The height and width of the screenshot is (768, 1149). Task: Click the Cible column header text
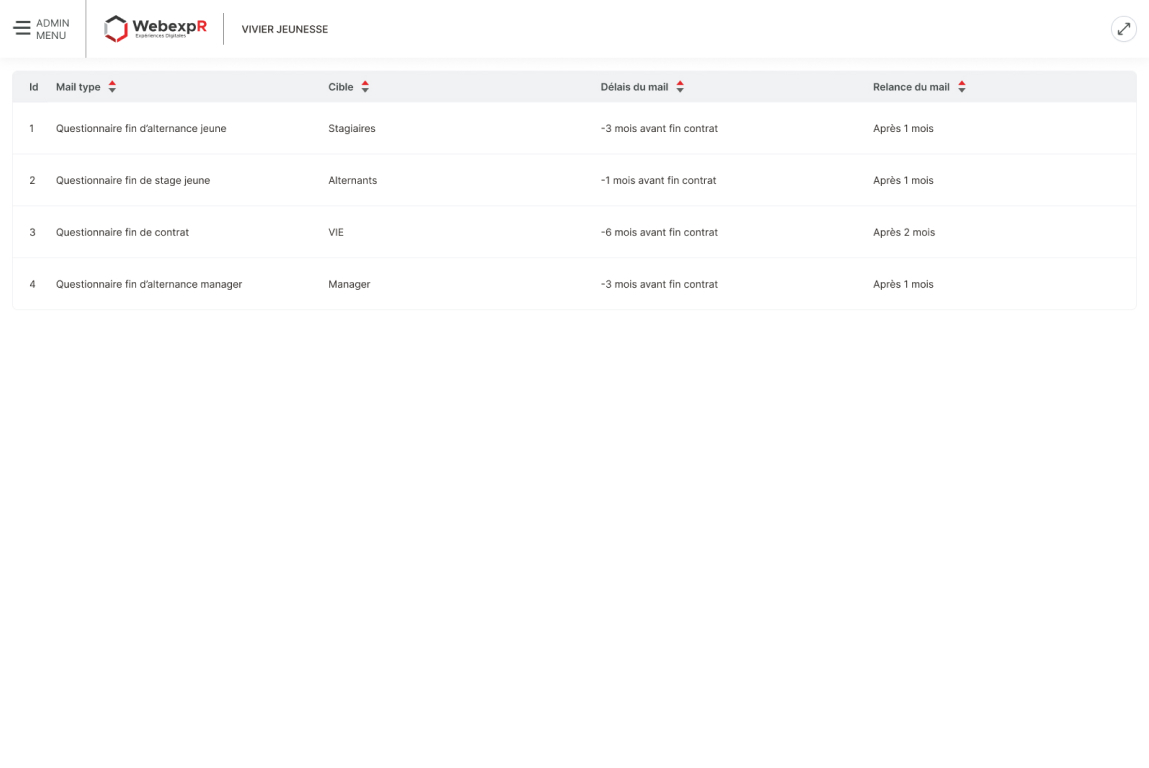coord(341,86)
